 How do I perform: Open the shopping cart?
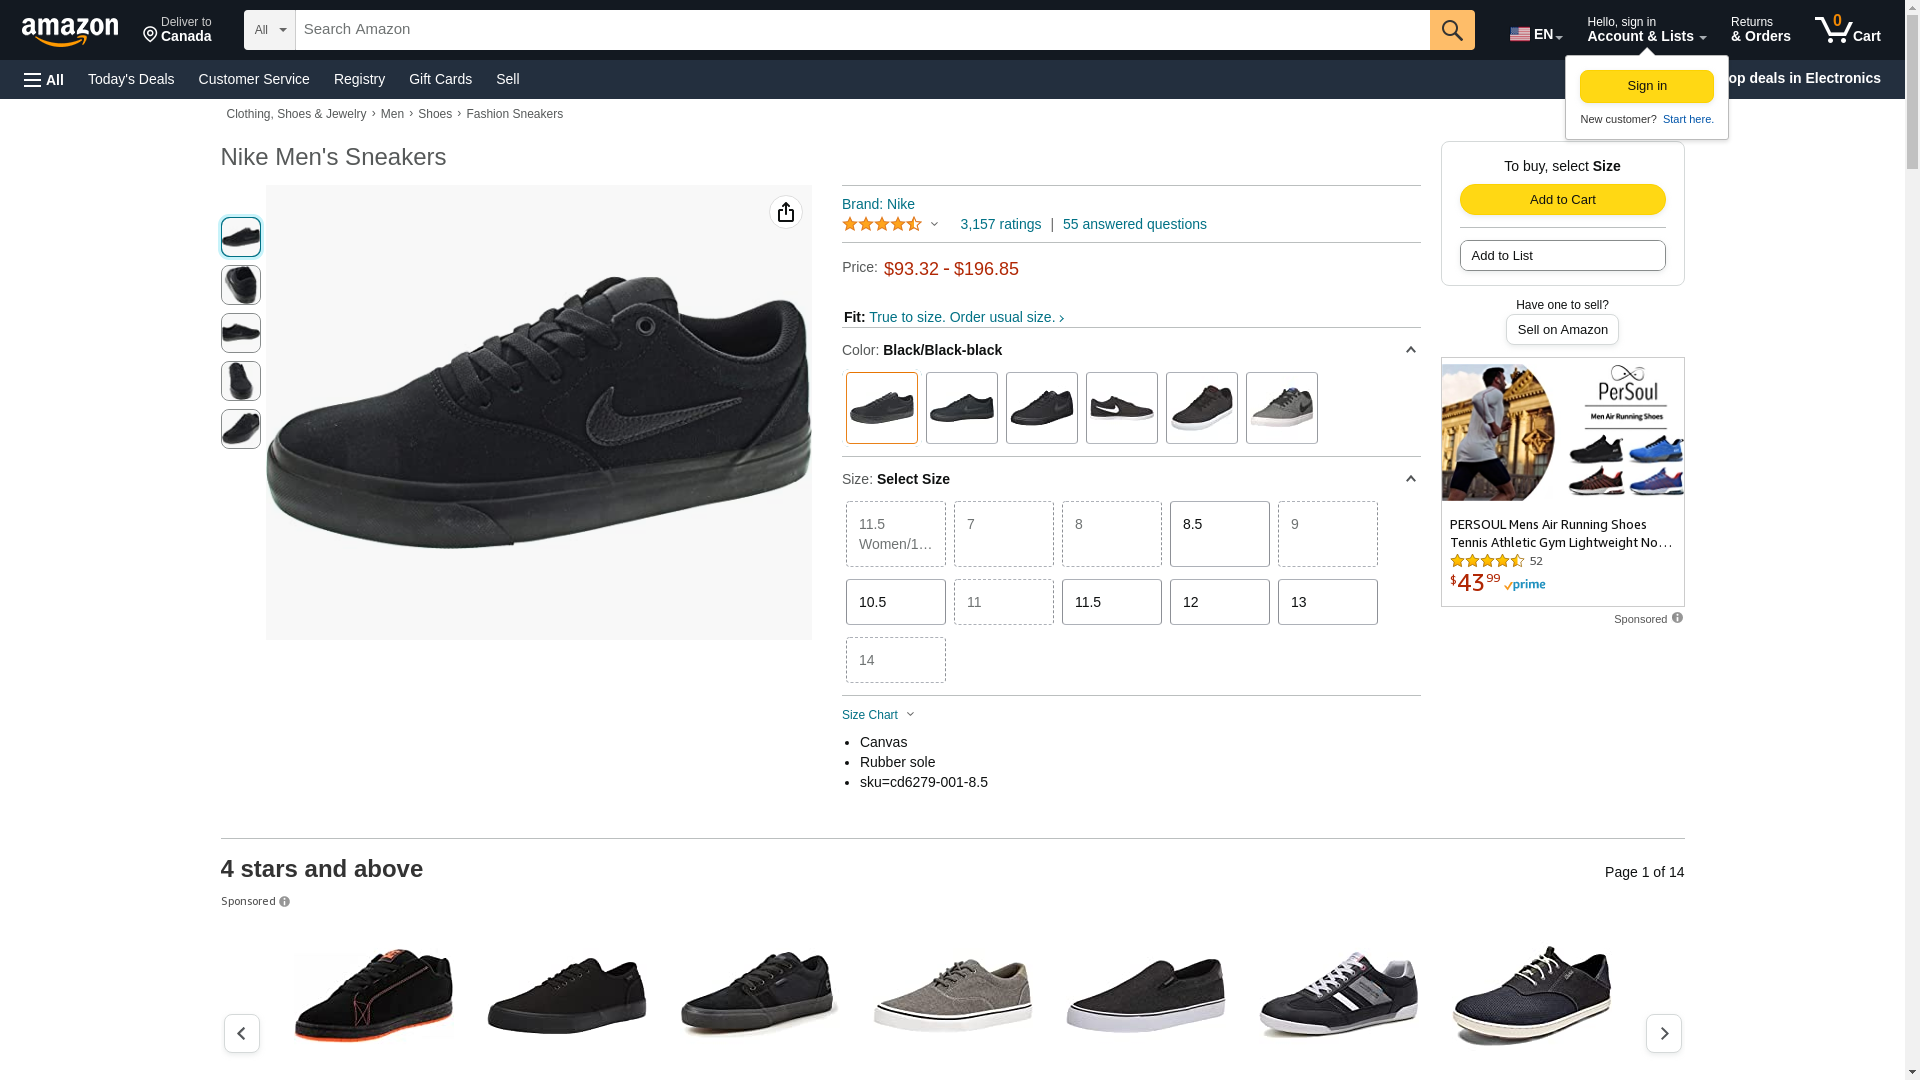coord(1848,30)
